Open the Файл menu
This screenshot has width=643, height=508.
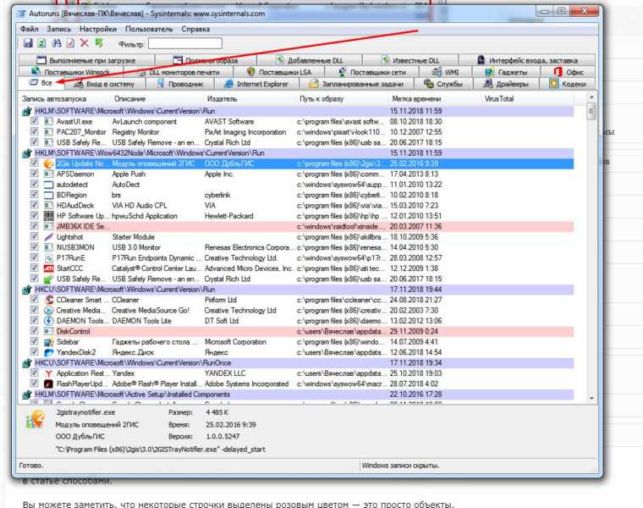click(29, 29)
